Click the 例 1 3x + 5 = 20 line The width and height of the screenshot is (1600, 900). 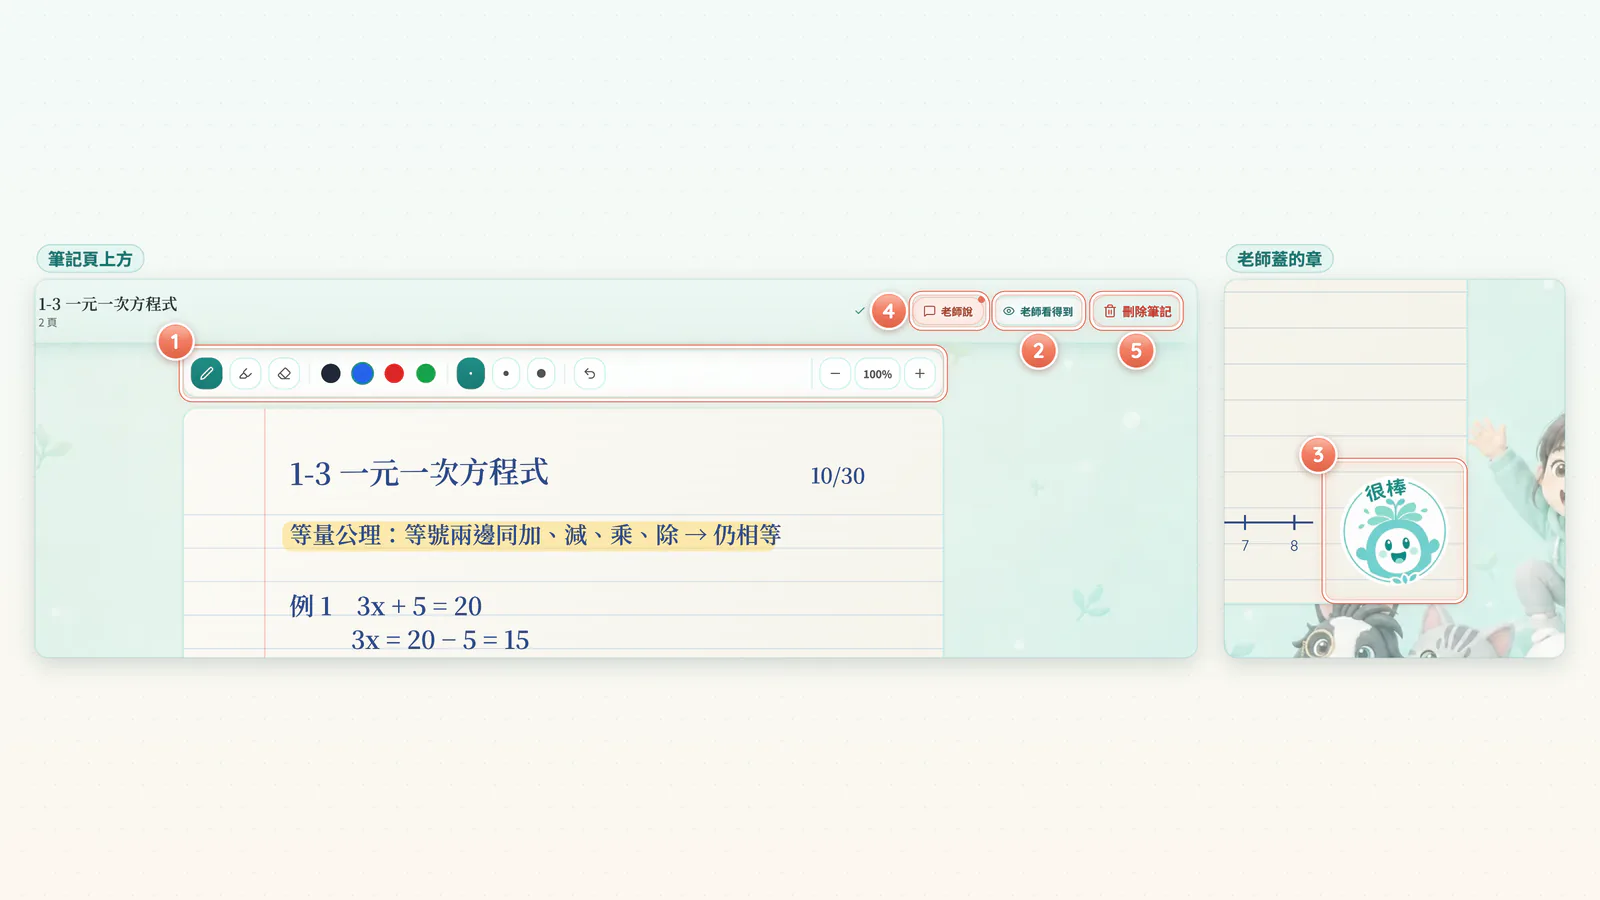coord(386,606)
